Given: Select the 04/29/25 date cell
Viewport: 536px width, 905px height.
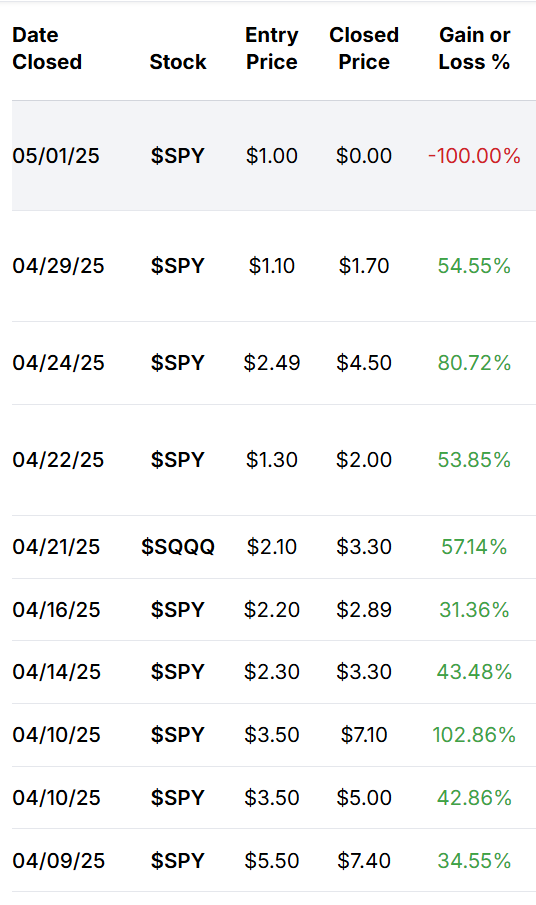Looking at the screenshot, I should click(58, 266).
